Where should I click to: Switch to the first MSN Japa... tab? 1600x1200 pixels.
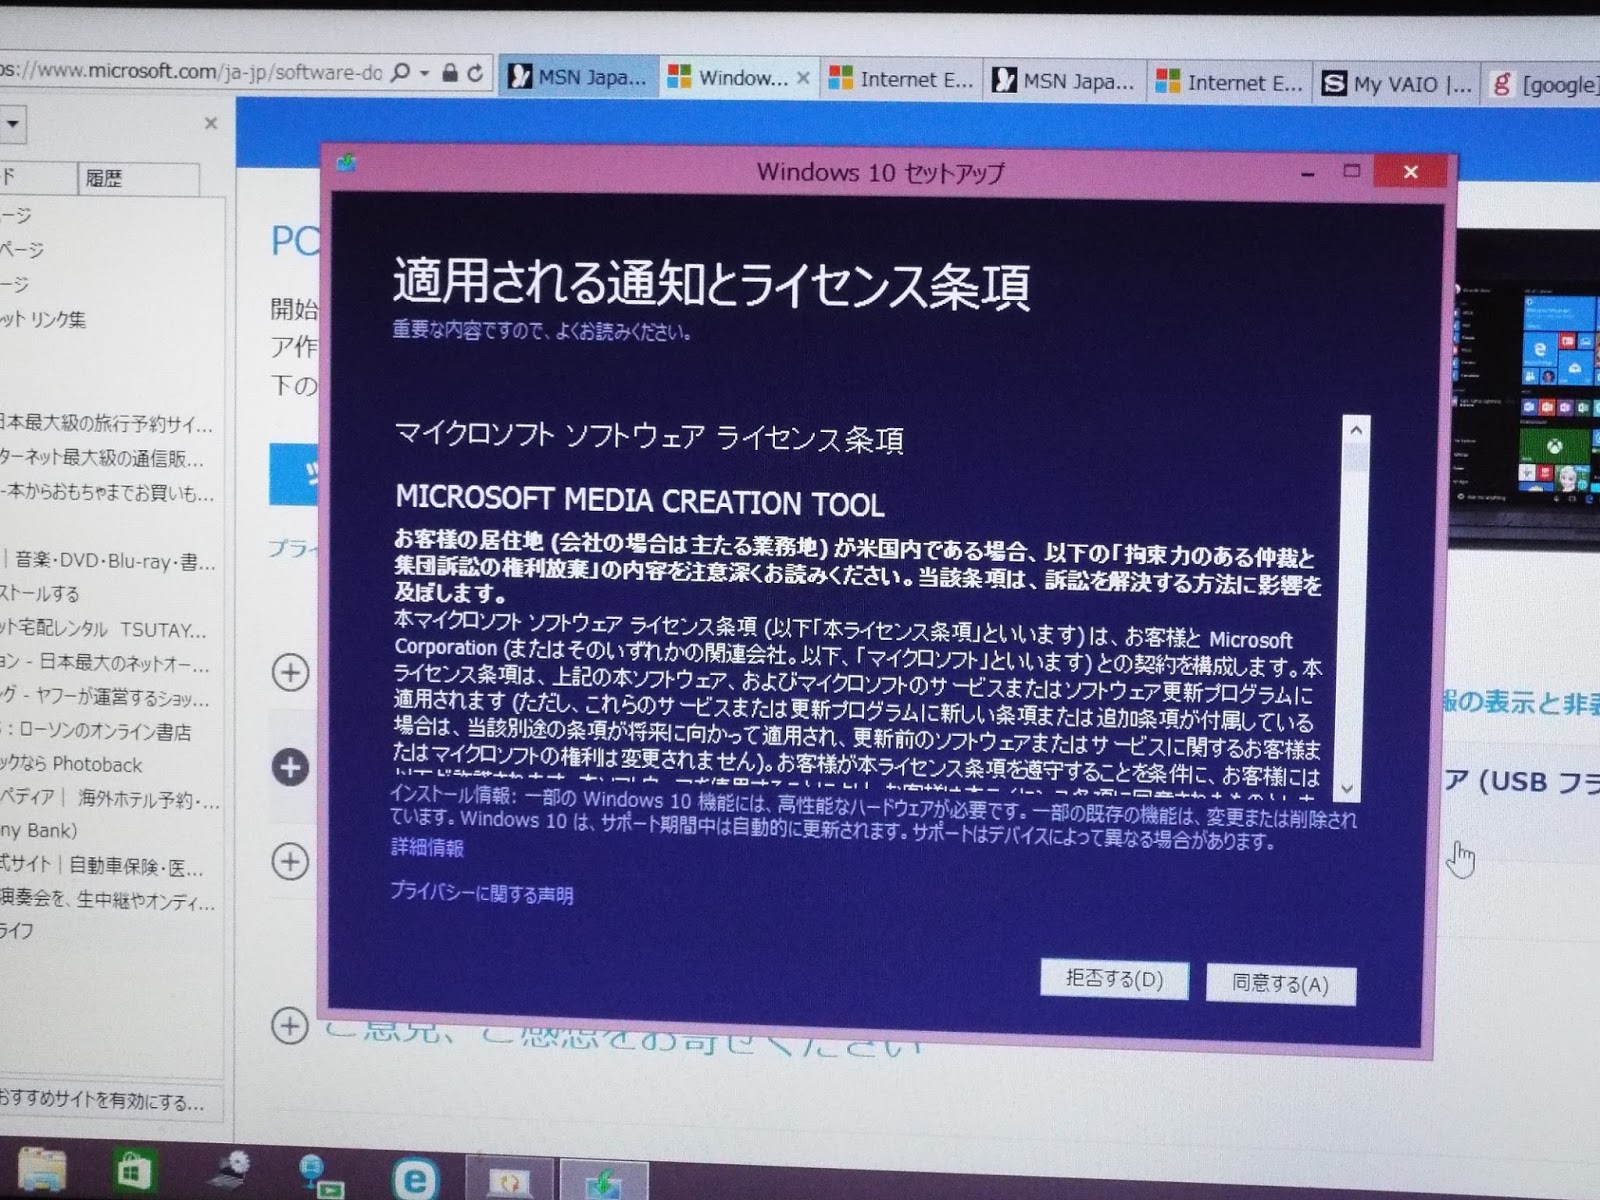[x=578, y=77]
